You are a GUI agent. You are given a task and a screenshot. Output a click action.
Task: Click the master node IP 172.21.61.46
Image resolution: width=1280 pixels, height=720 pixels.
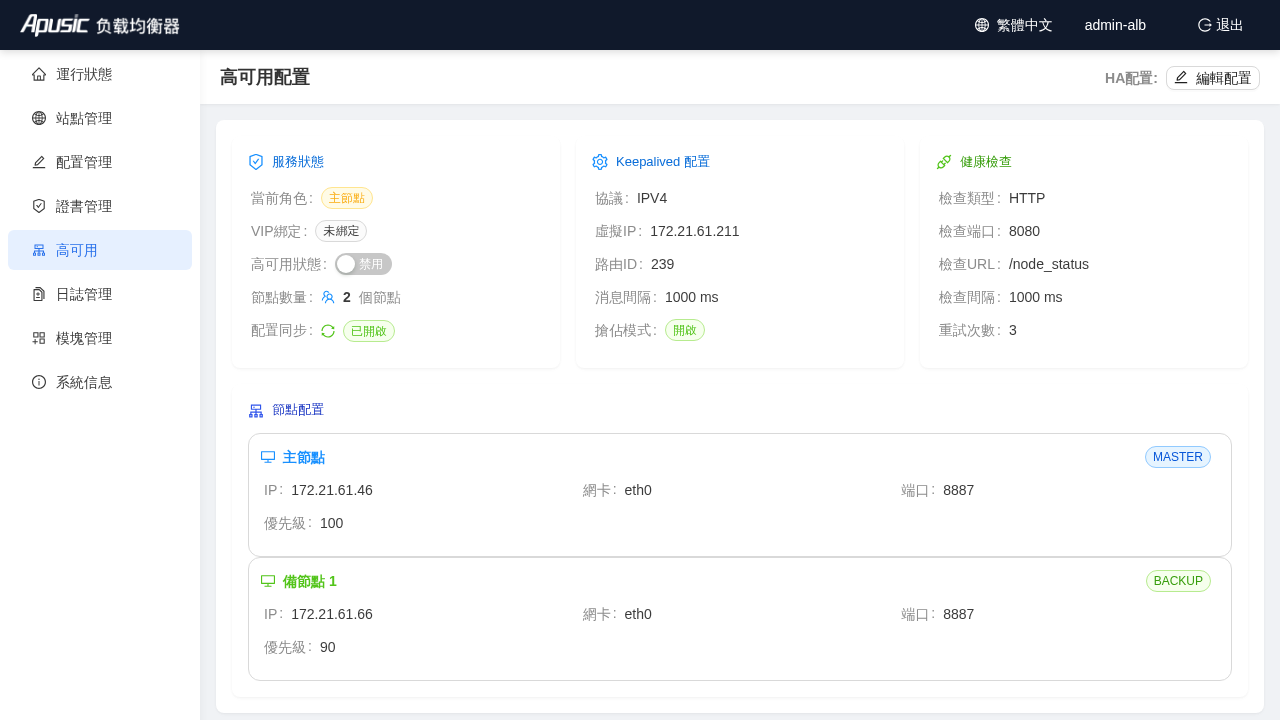click(332, 490)
